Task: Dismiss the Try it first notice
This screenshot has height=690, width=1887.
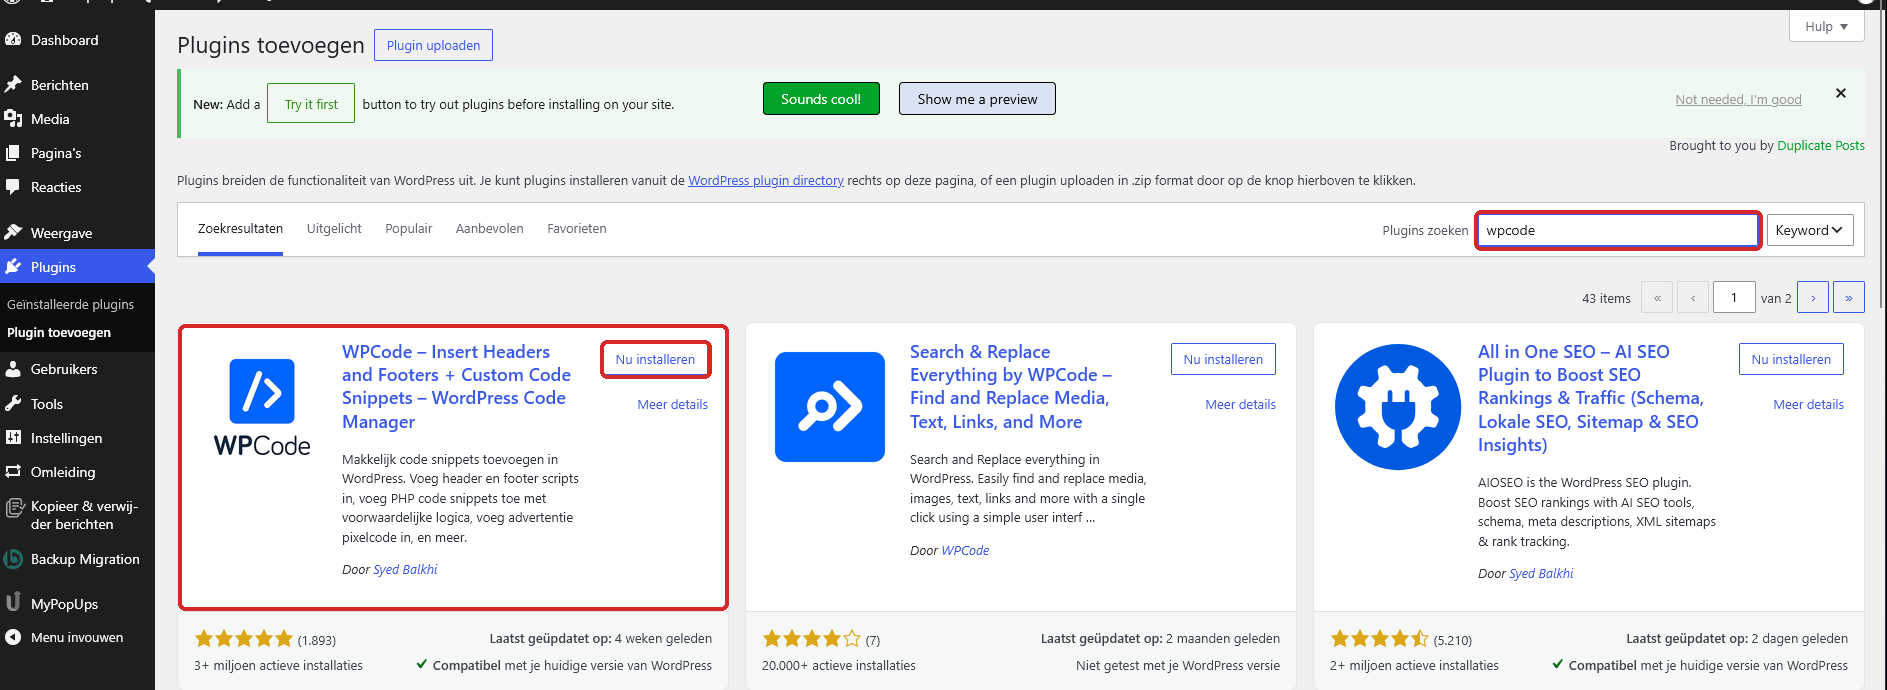Action: [1841, 93]
